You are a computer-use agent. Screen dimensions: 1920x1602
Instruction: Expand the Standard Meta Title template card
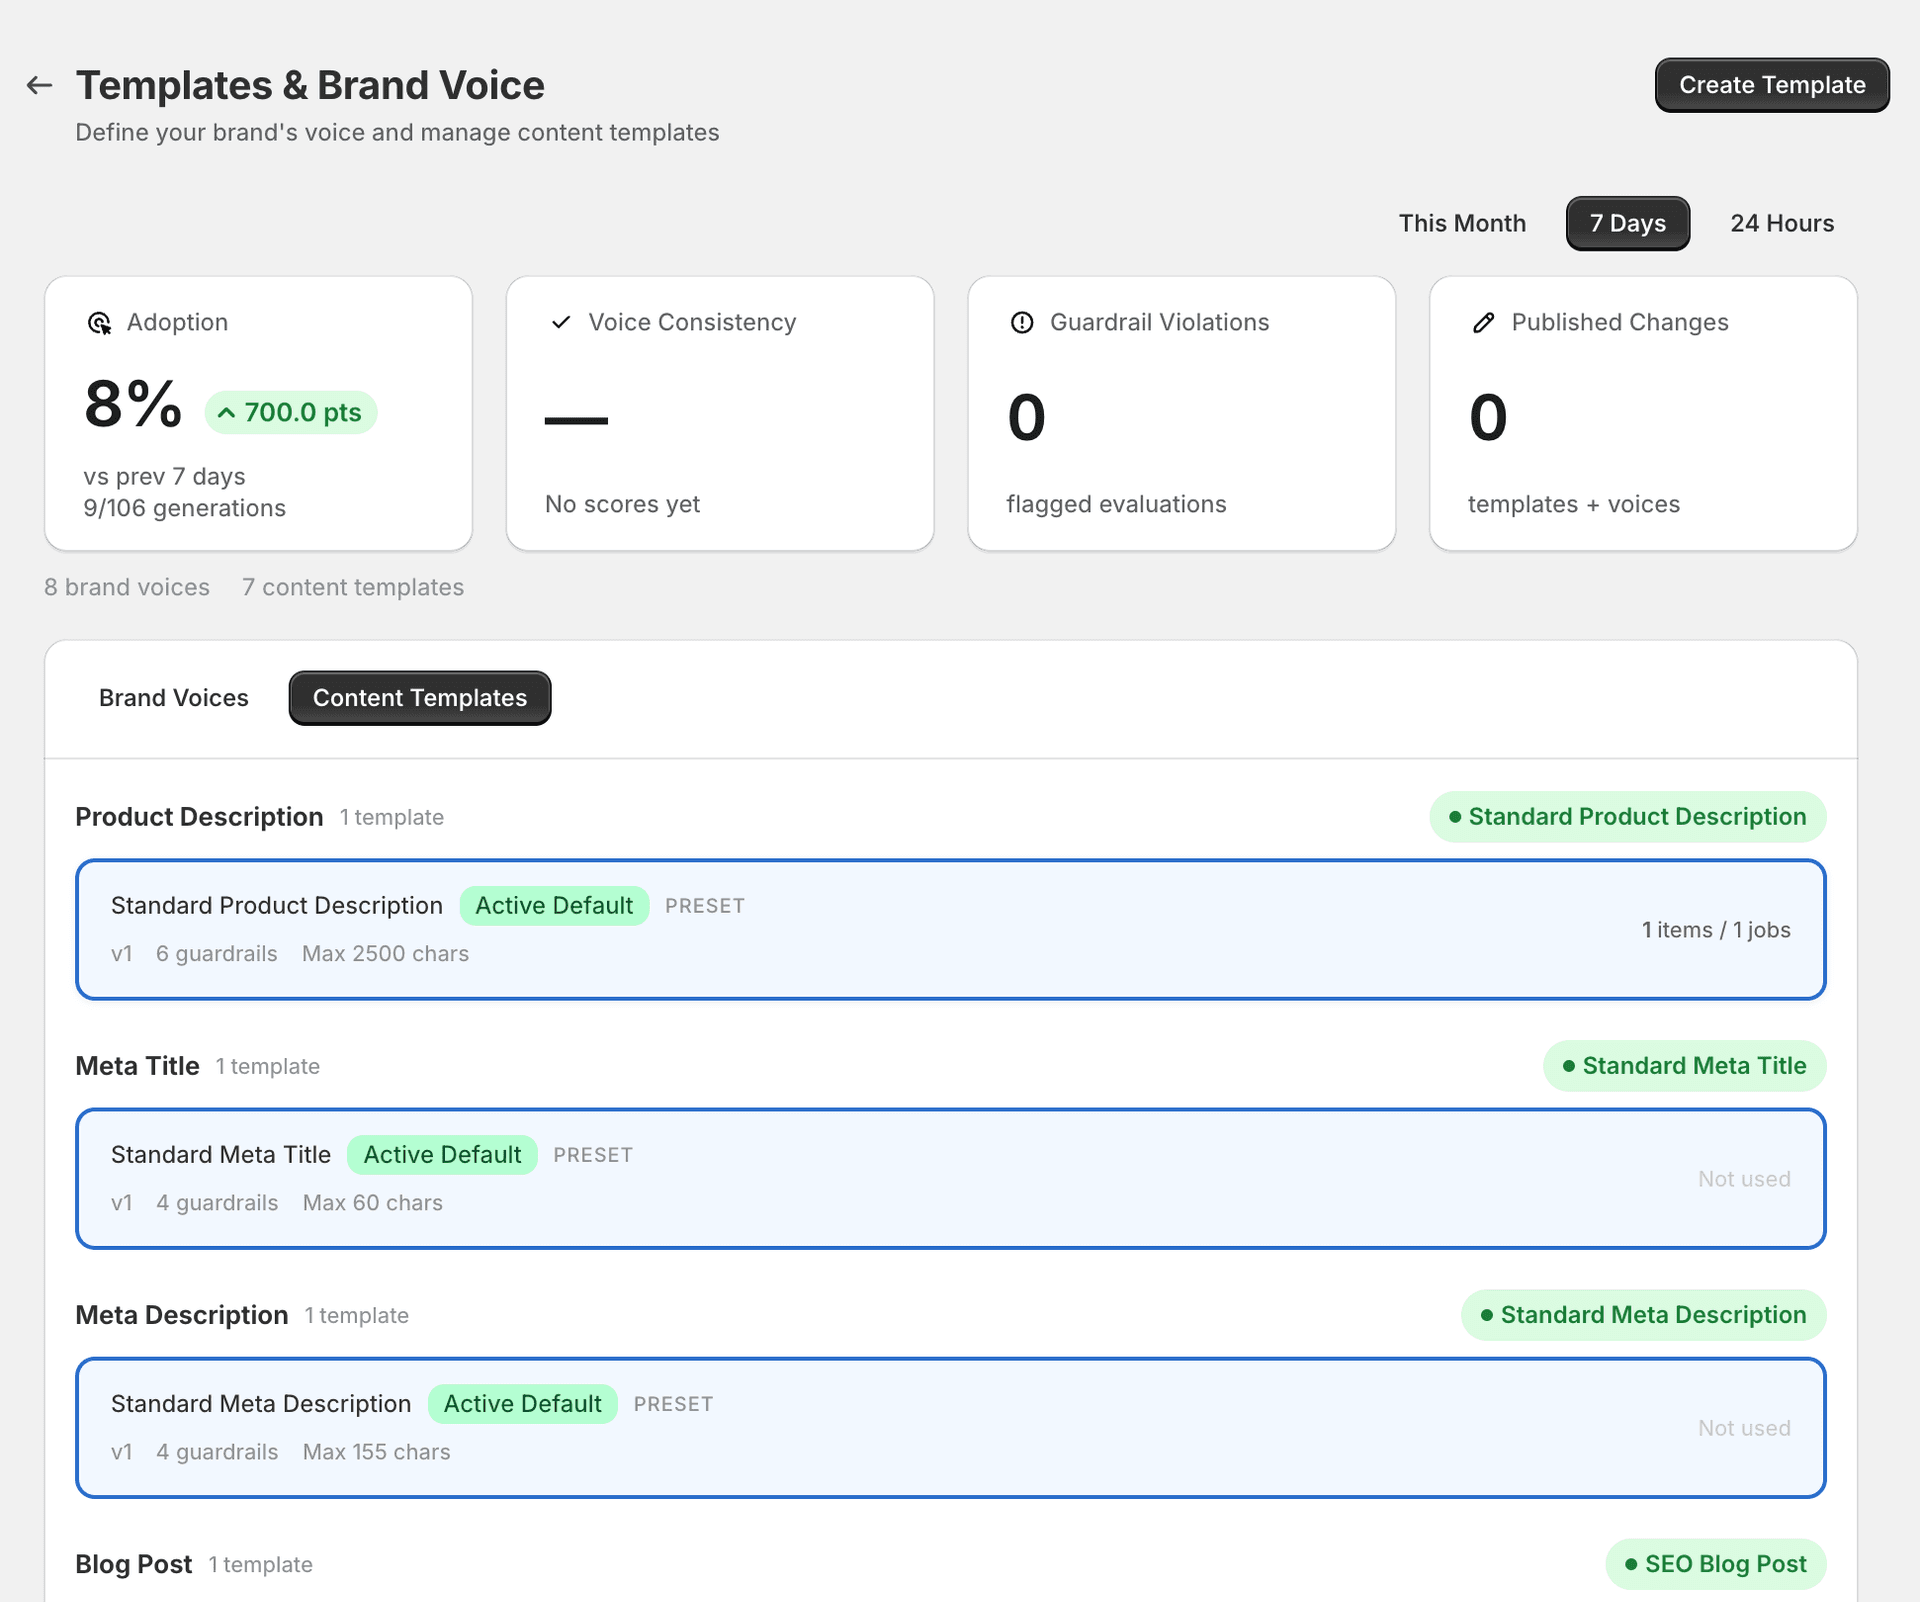click(x=950, y=1178)
